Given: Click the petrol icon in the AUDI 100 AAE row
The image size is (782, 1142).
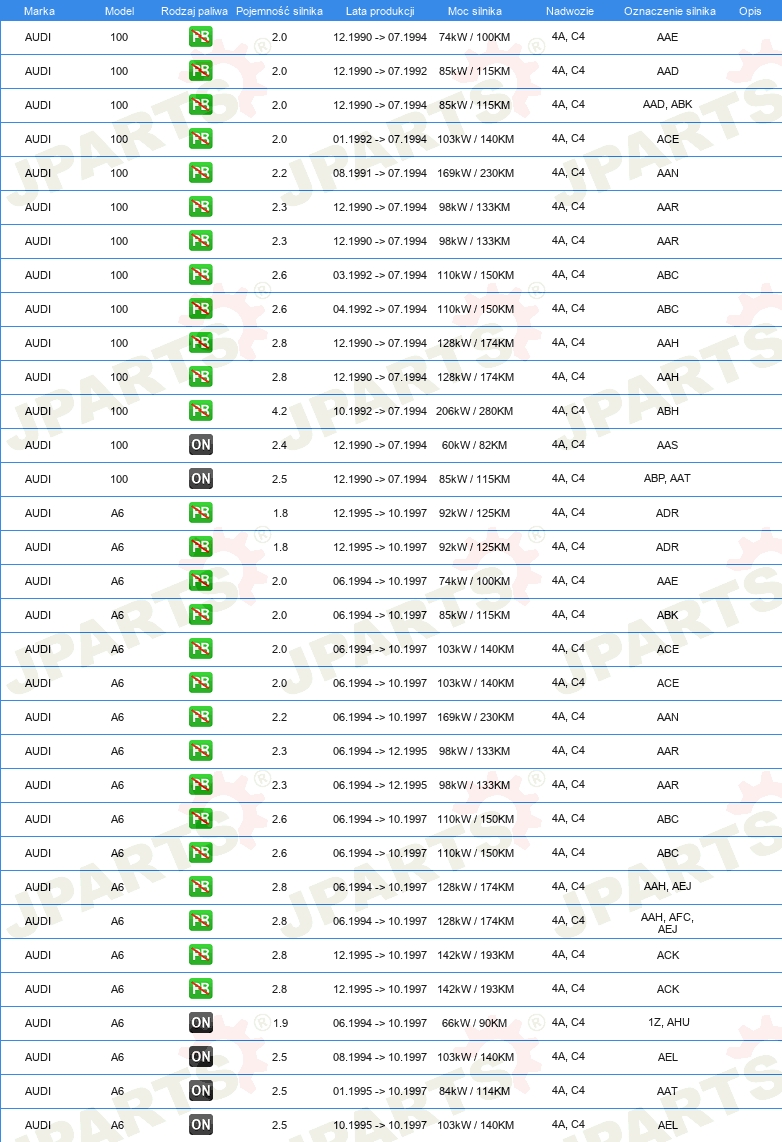Looking at the screenshot, I should tap(200, 36).
